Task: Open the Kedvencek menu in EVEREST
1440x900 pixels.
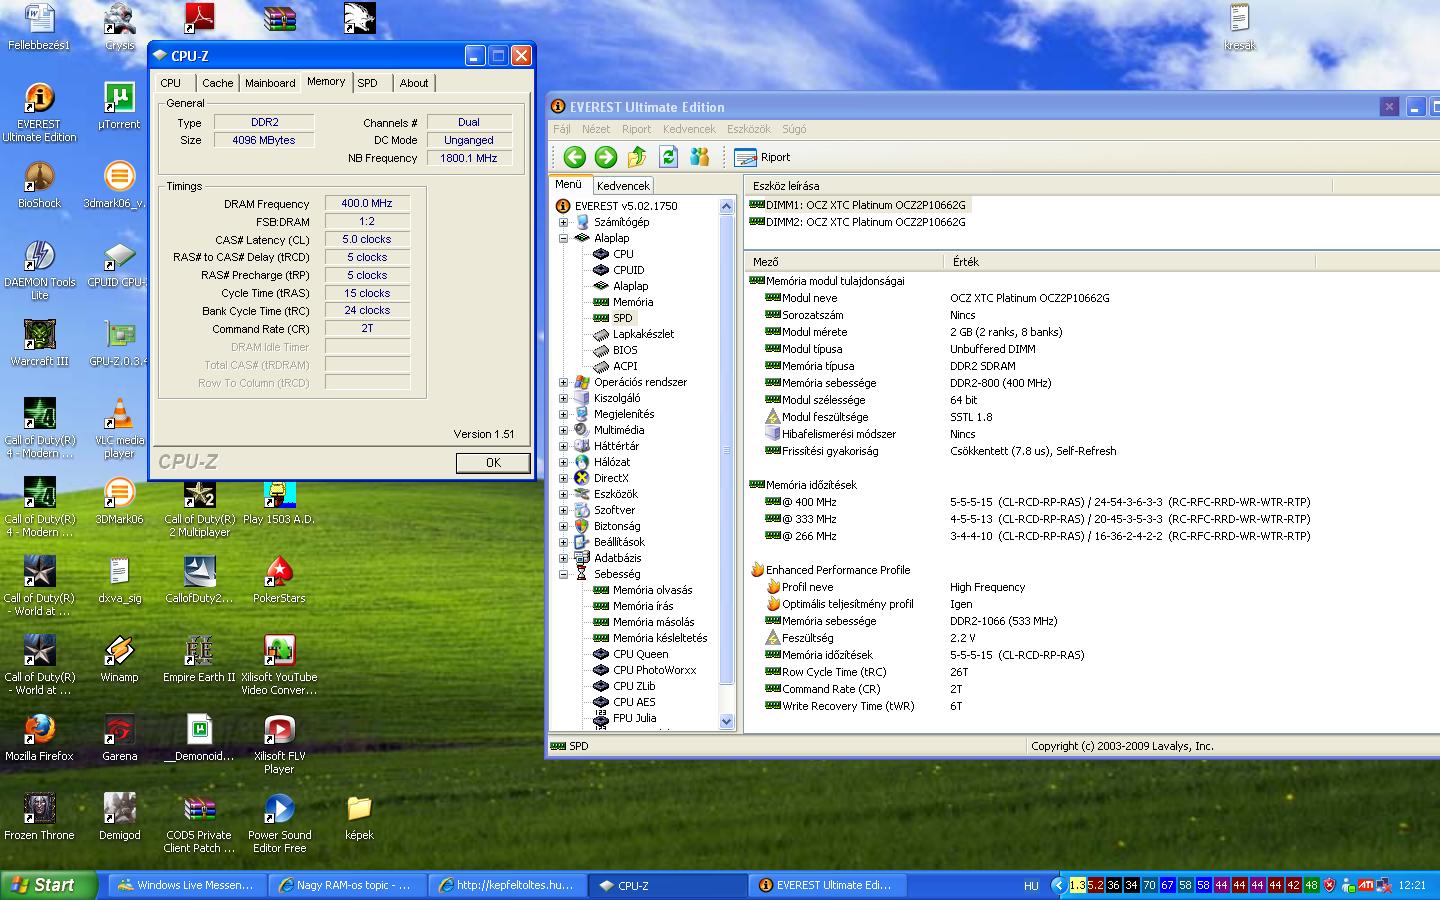Action: pyautogui.click(x=689, y=129)
